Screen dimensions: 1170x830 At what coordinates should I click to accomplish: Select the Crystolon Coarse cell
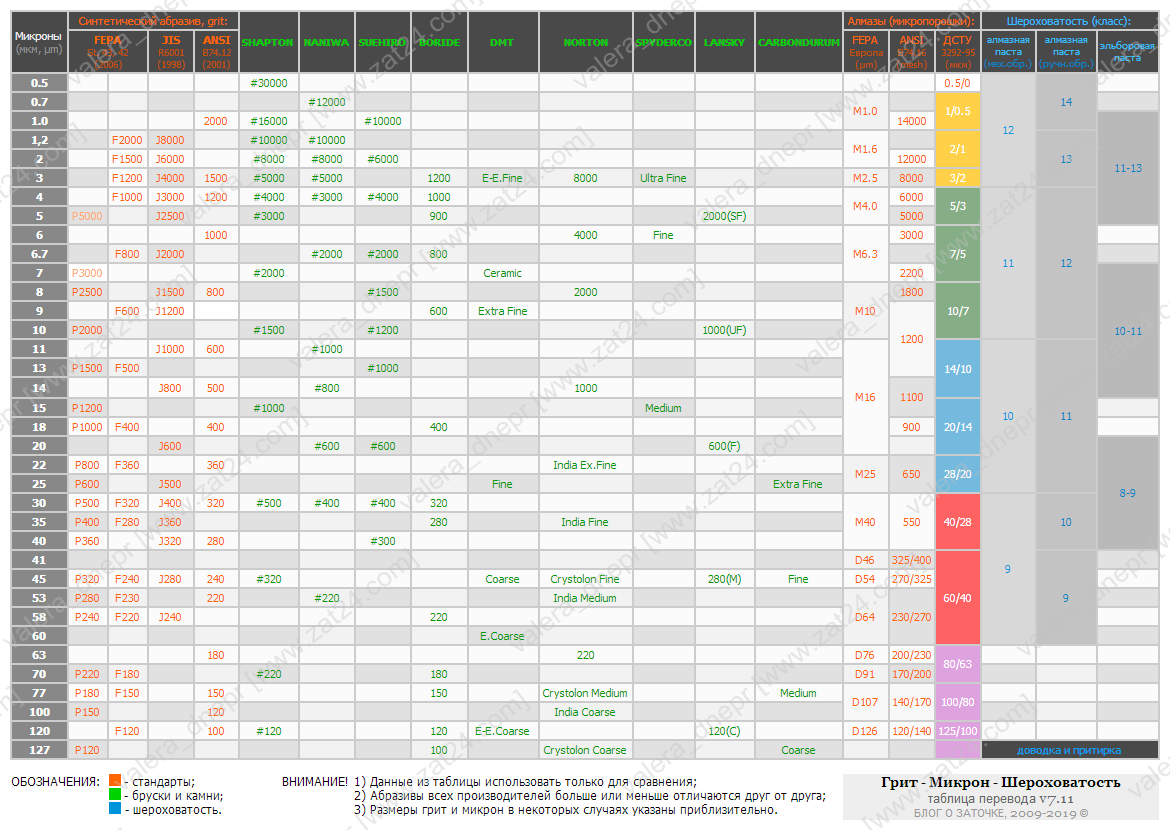pyautogui.click(x=585, y=750)
